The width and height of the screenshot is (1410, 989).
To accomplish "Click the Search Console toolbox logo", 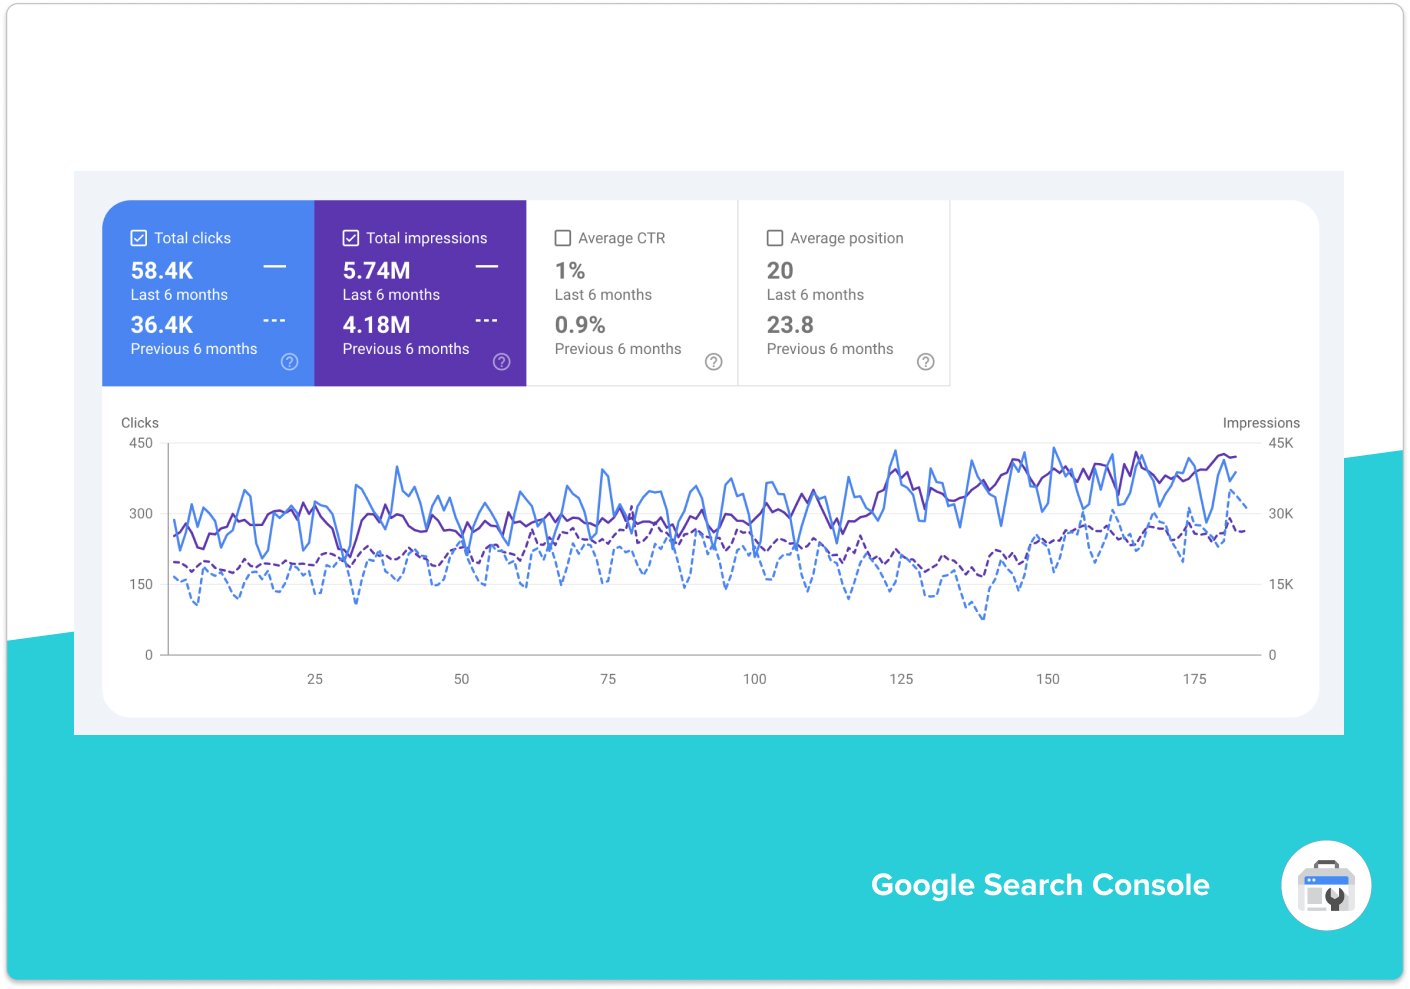I will pos(1326,885).
